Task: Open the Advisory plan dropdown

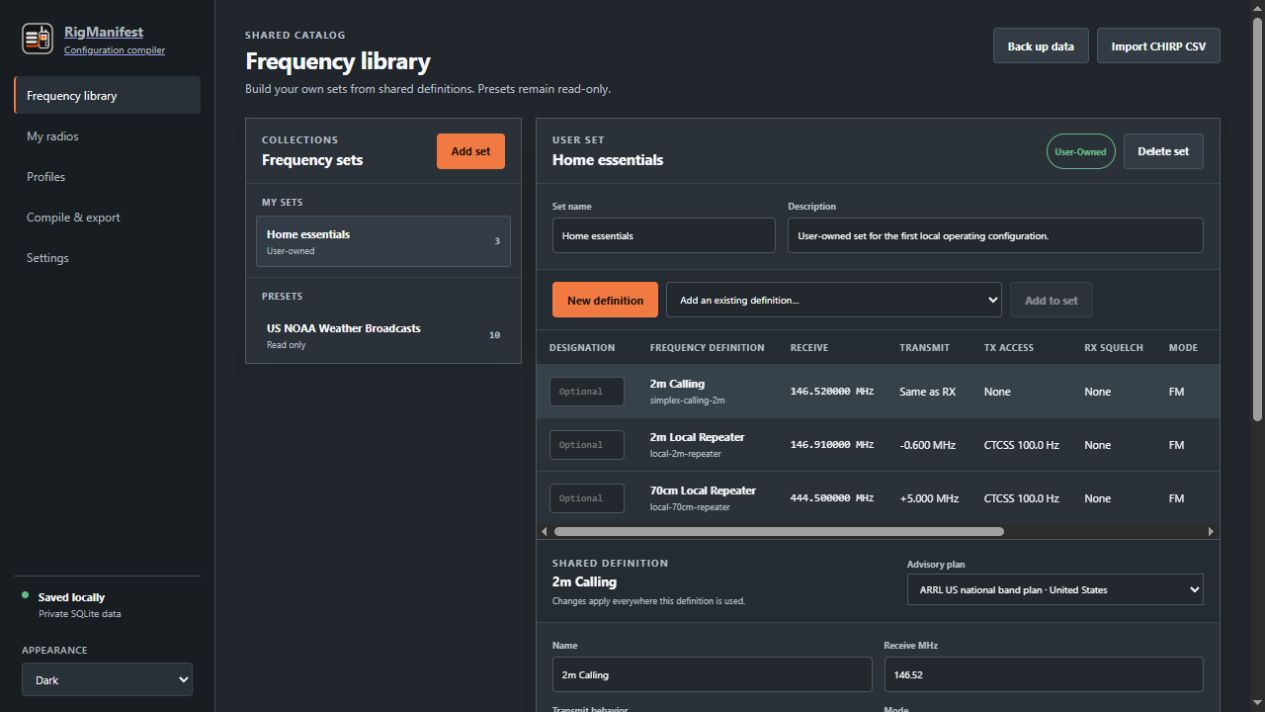Action: click(1055, 590)
